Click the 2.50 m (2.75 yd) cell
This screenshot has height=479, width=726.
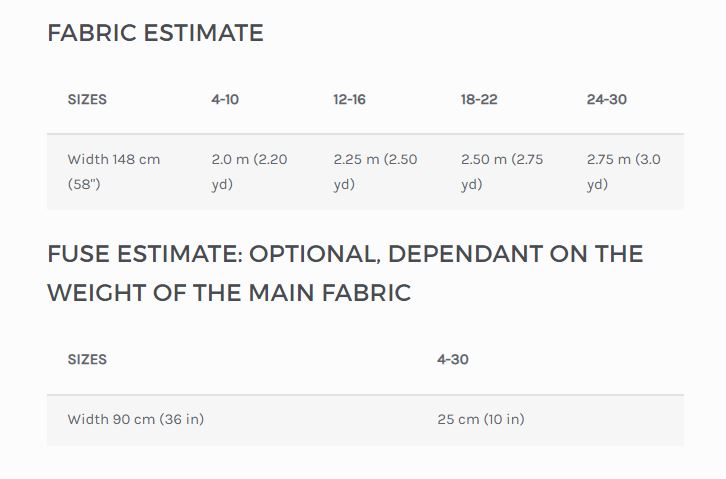pyautogui.click(x=502, y=172)
